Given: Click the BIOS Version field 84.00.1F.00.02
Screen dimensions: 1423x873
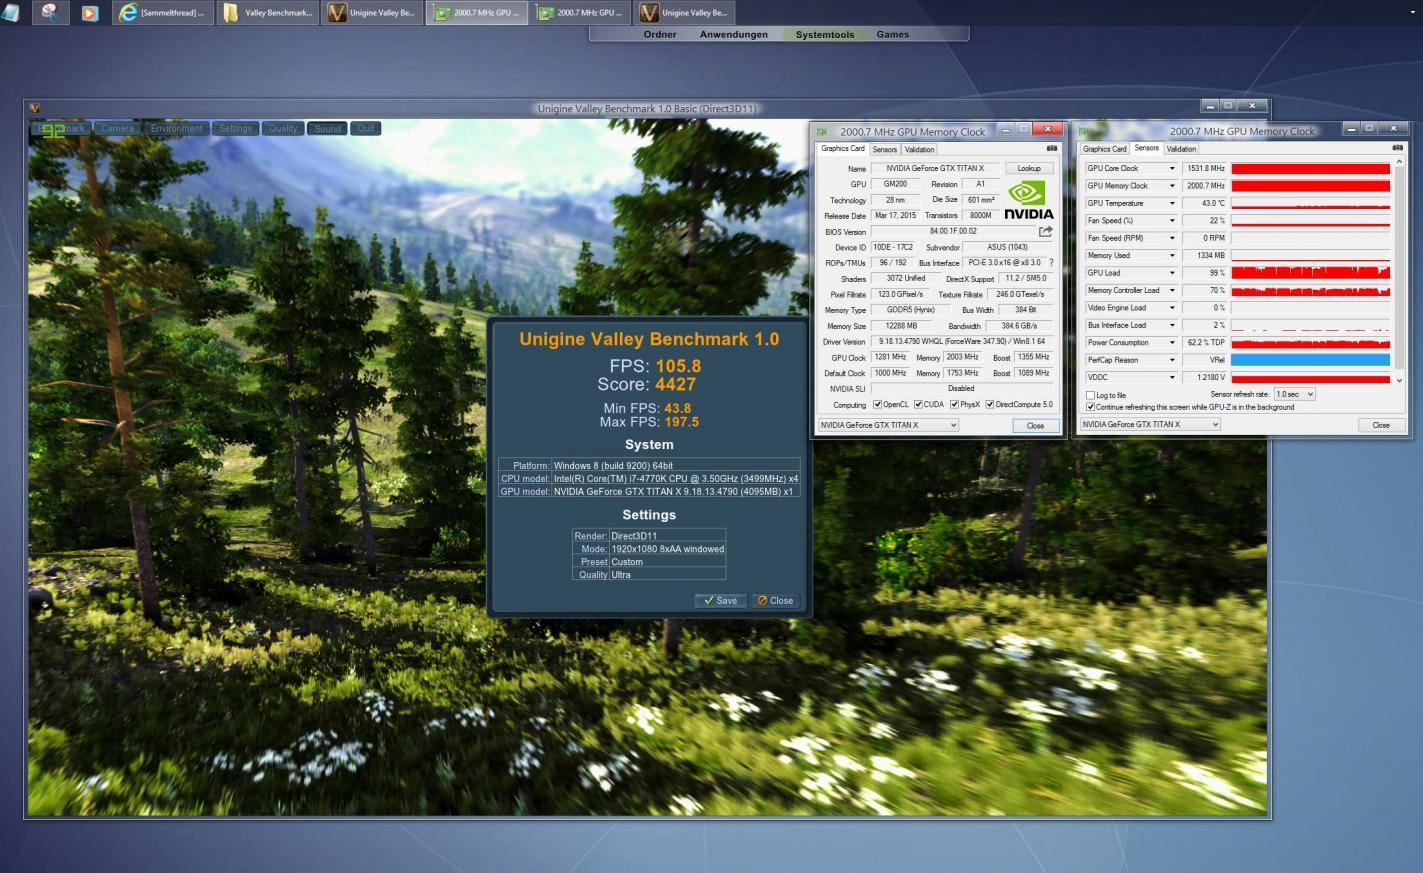Looking at the screenshot, I should pyautogui.click(x=953, y=231).
